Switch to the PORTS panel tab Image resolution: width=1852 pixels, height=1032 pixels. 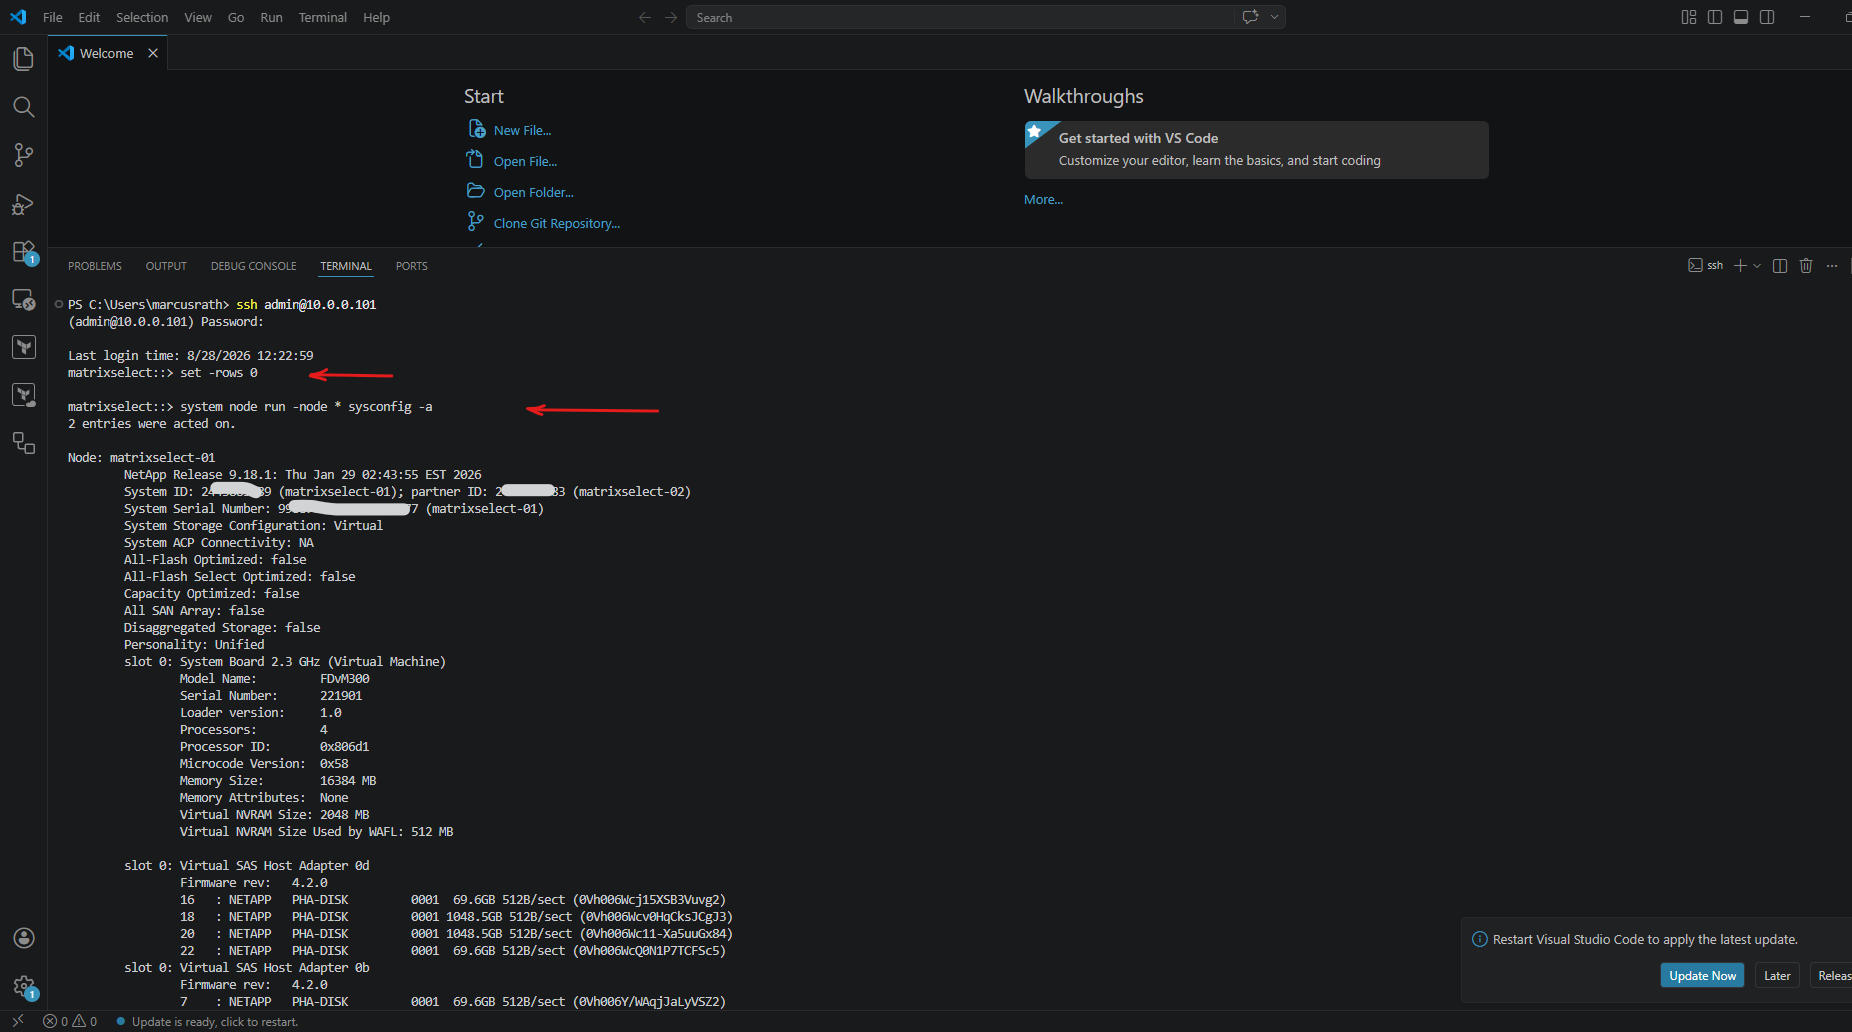[411, 266]
